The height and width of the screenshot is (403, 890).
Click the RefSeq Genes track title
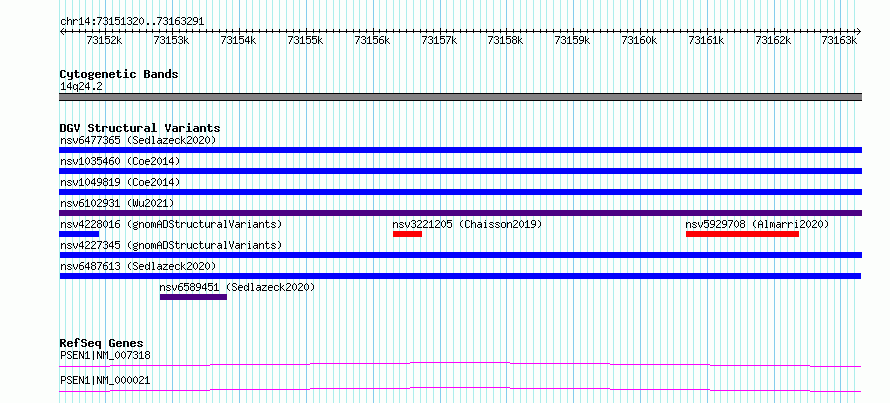[x=102, y=343]
